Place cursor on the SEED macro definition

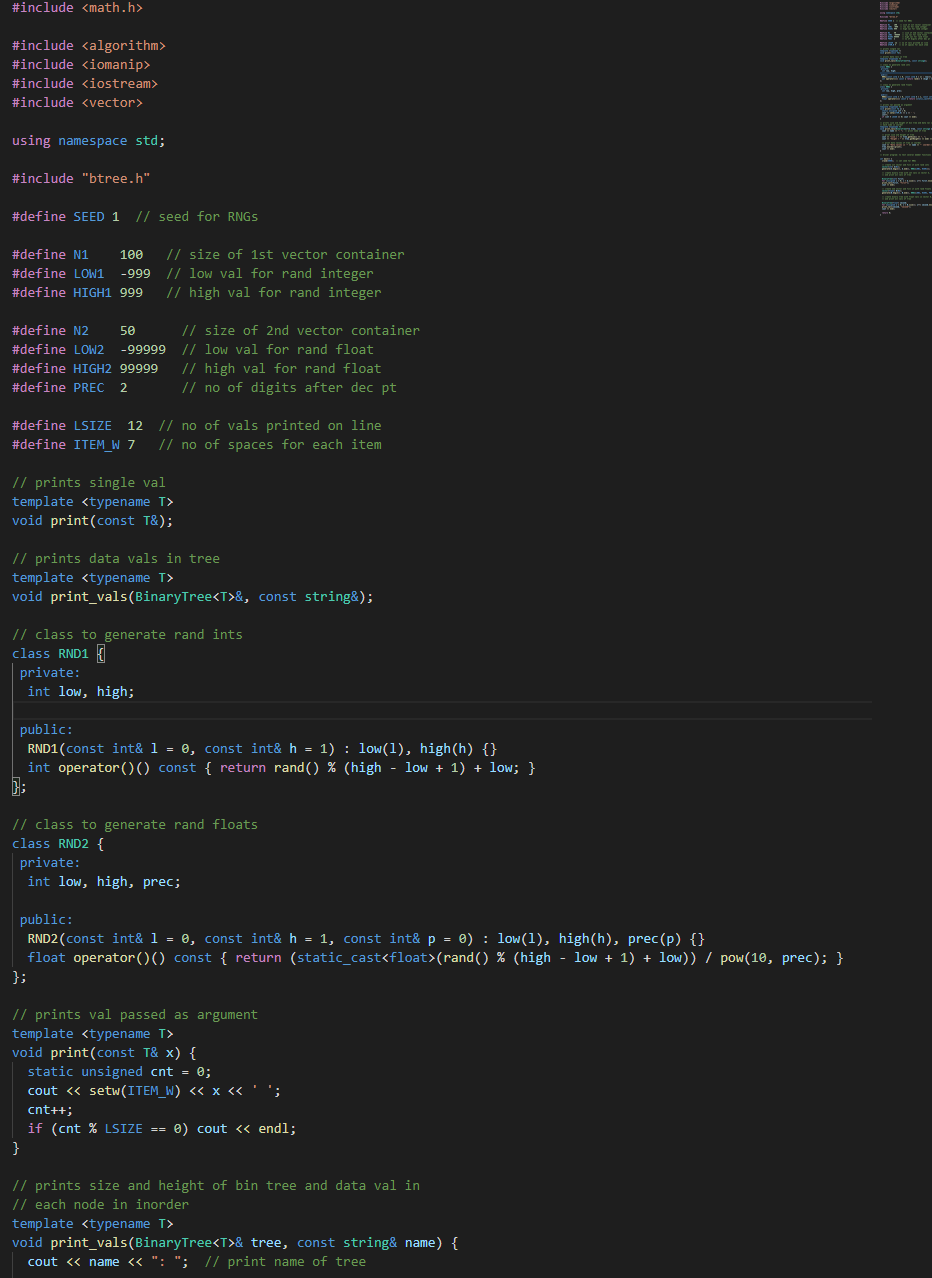click(x=90, y=215)
